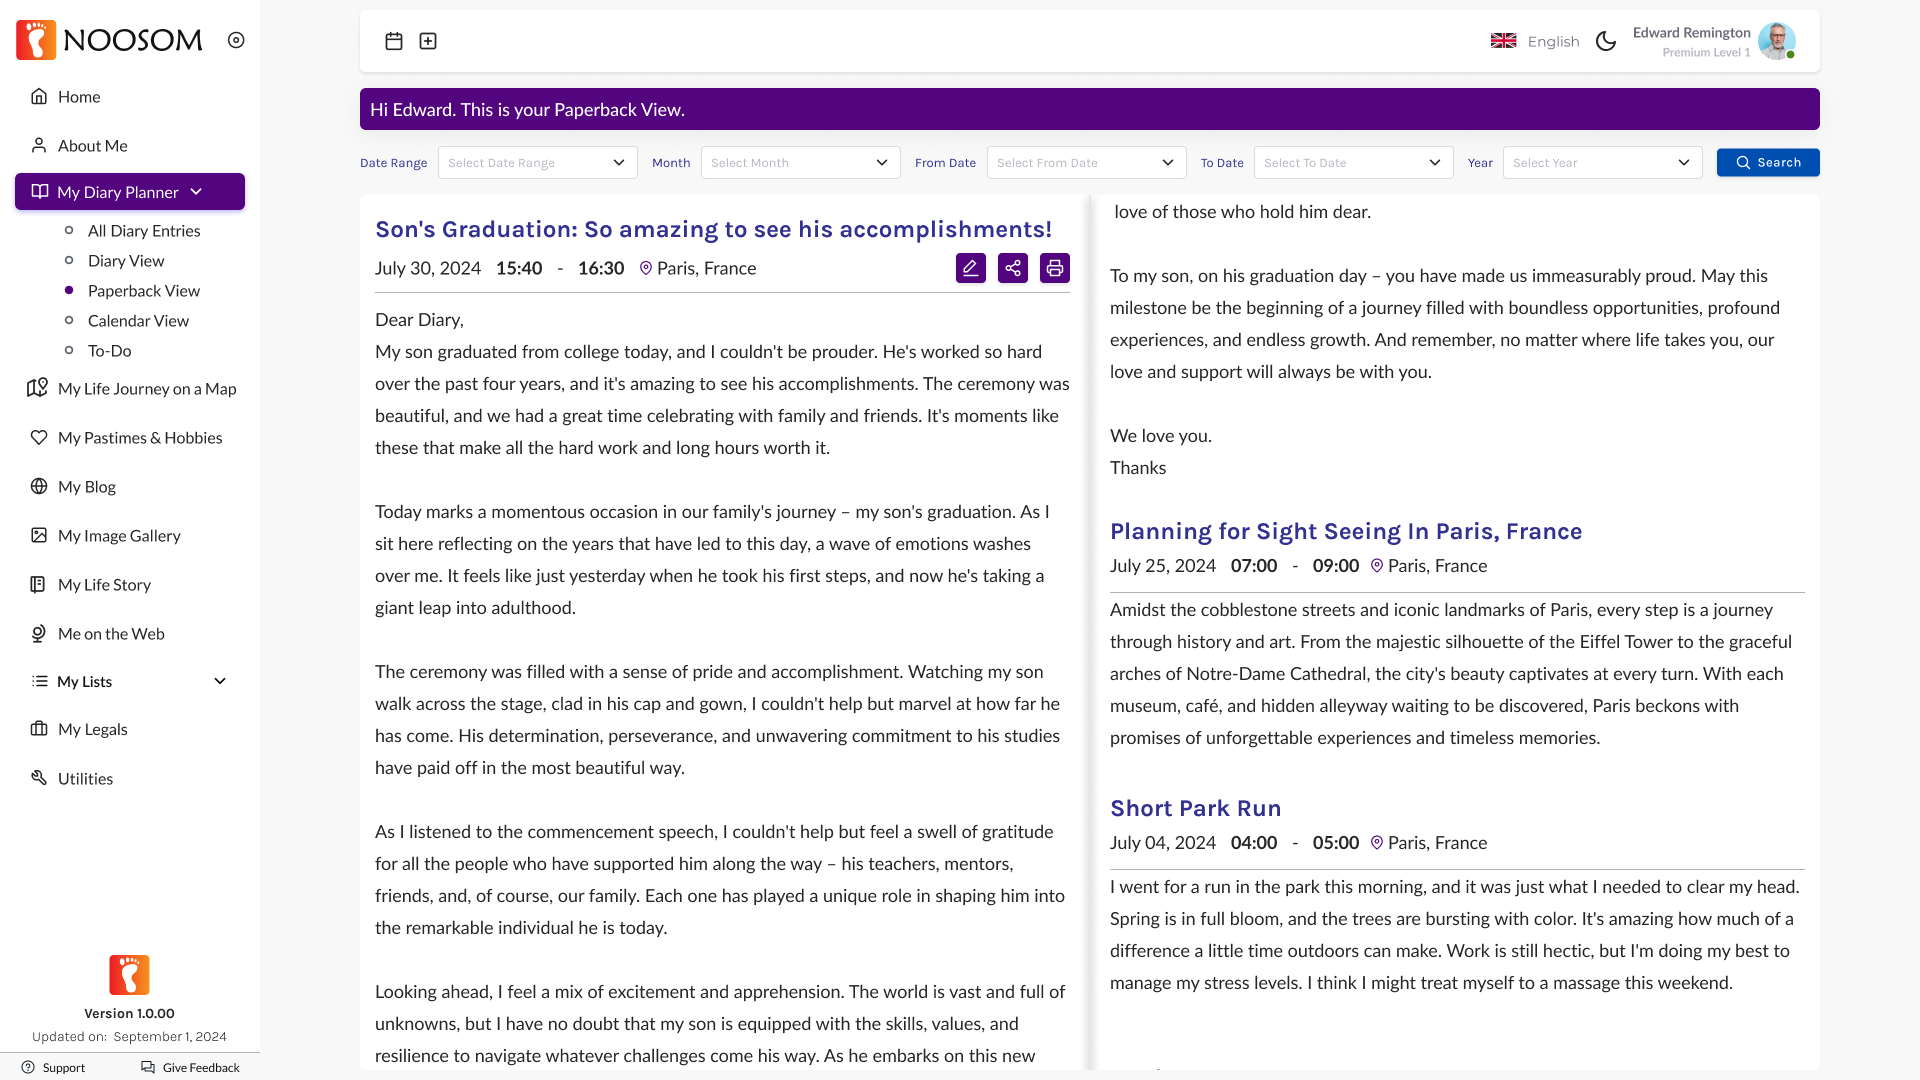This screenshot has width=1920, height=1080.
Task: Open the My Blog menu item
Action: pos(86,487)
